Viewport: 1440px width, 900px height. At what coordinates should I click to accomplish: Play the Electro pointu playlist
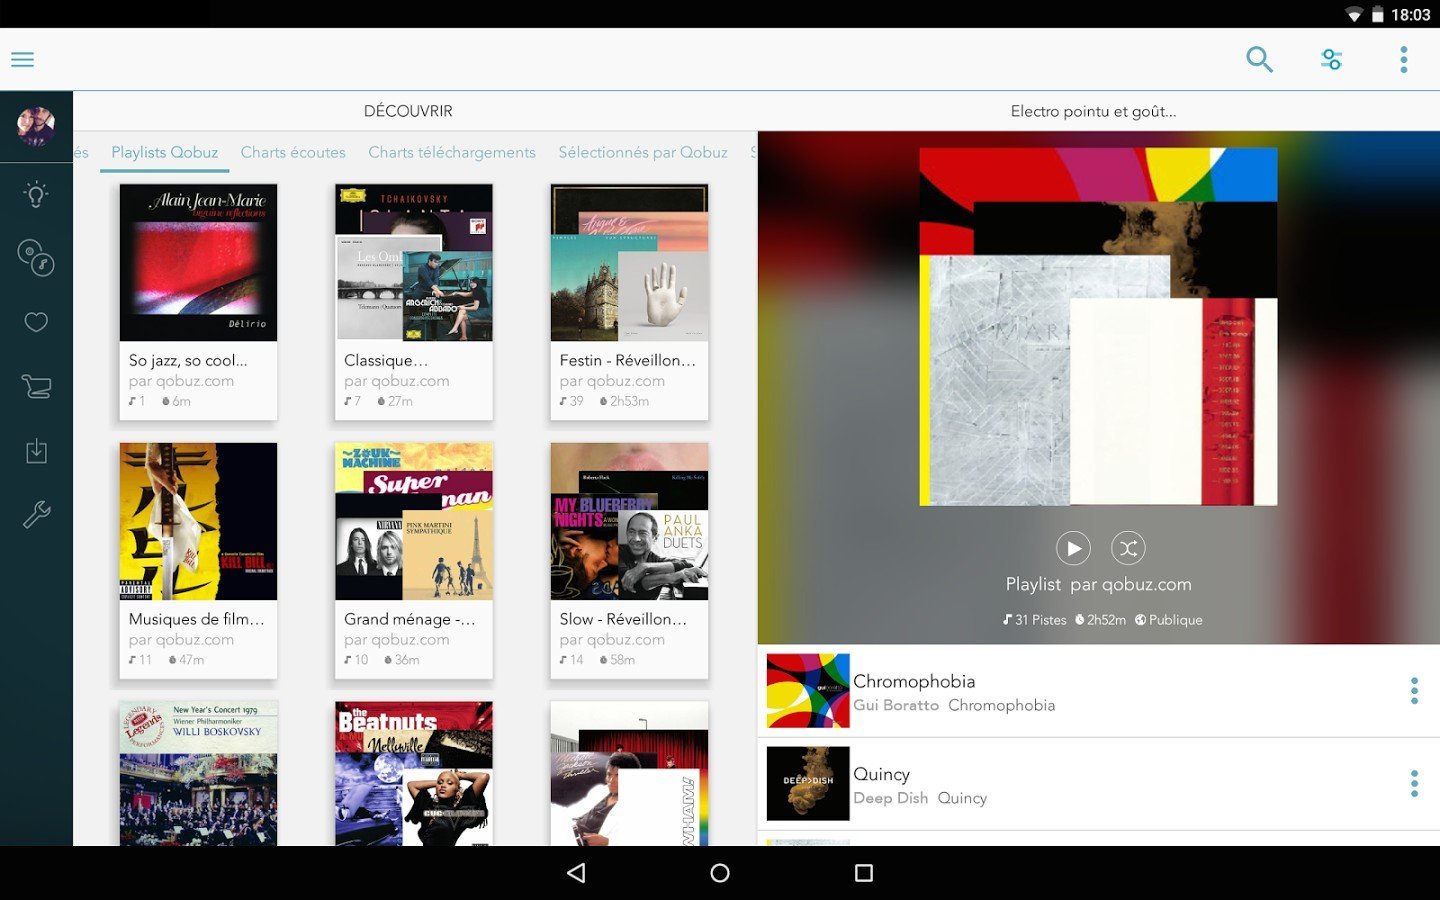point(1073,548)
